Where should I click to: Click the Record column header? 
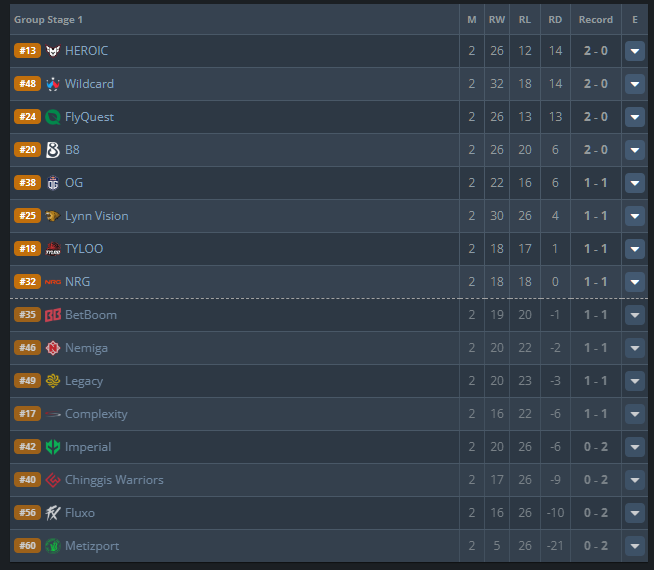click(596, 20)
